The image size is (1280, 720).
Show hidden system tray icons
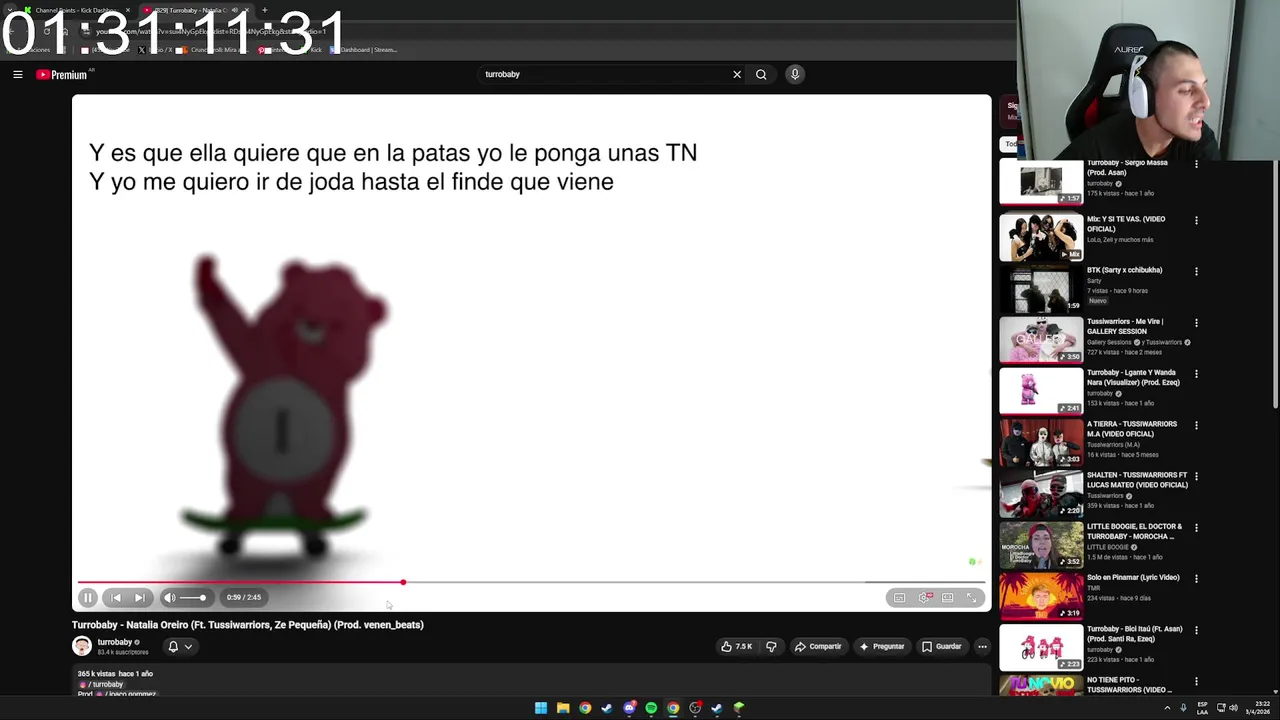click(x=1167, y=708)
